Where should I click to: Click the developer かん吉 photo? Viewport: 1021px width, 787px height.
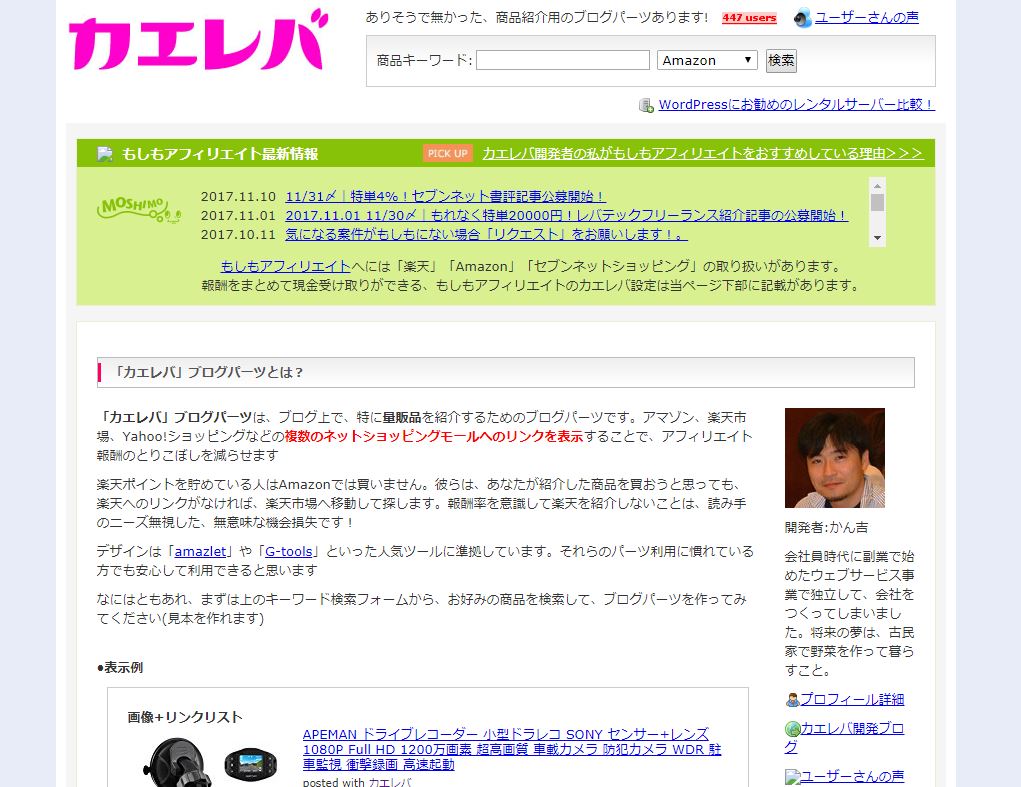pyautogui.click(x=834, y=458)
